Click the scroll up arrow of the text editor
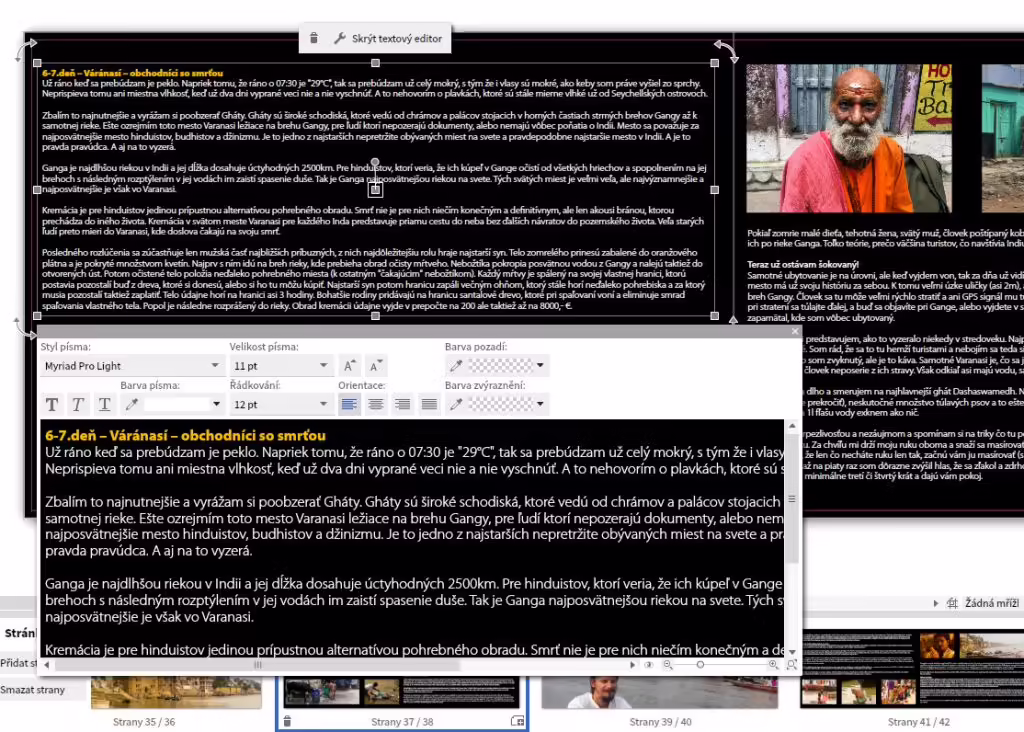 point(792,426)
